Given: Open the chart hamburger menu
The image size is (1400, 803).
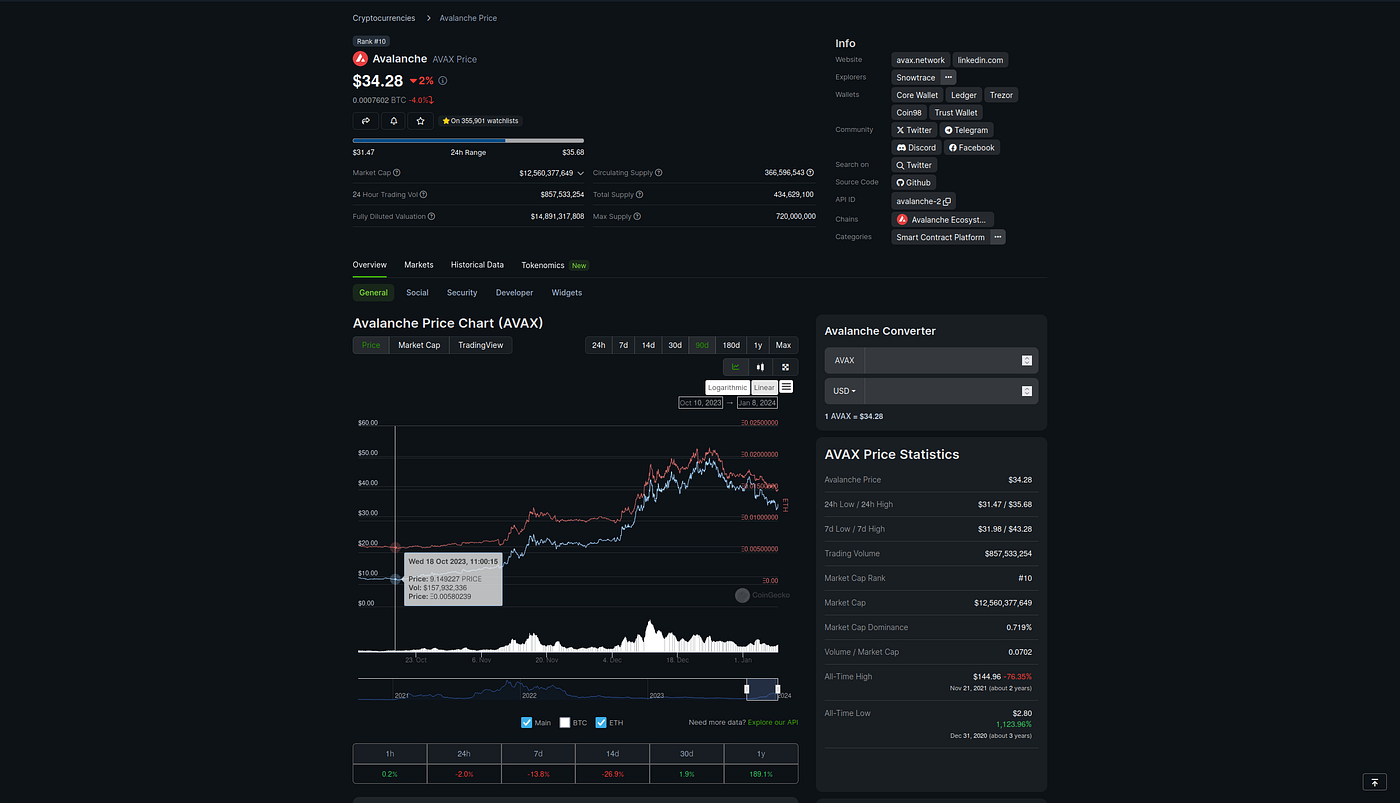Looking at the screenshot, I should tap(787, 387).
